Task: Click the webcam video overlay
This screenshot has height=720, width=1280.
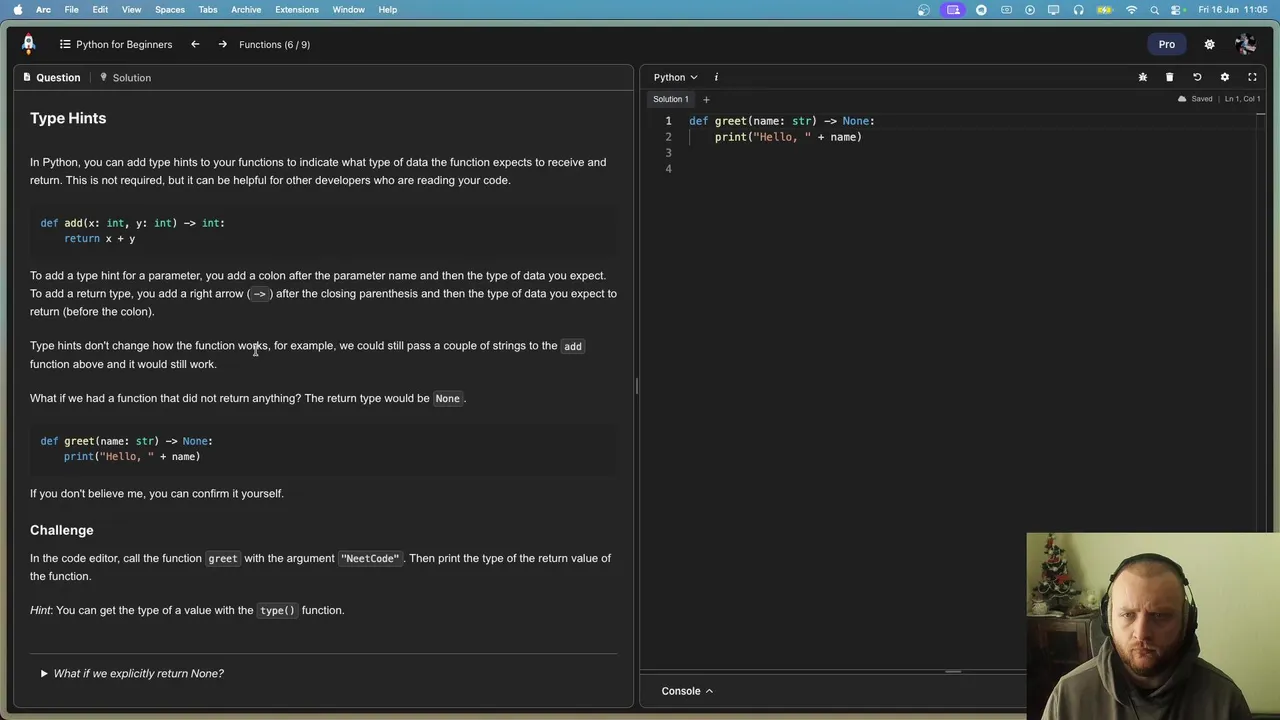Action: point(1153,626)
